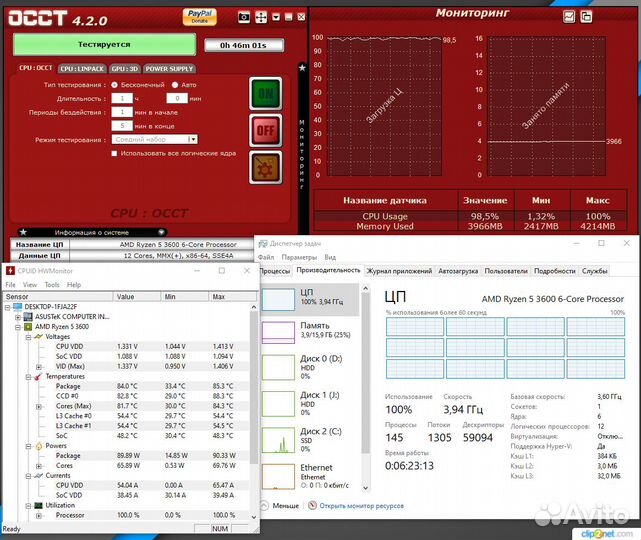Screen dimensions: 641x540
Task: Click the Value column header in HWMonitor
Action: (136, 296)
